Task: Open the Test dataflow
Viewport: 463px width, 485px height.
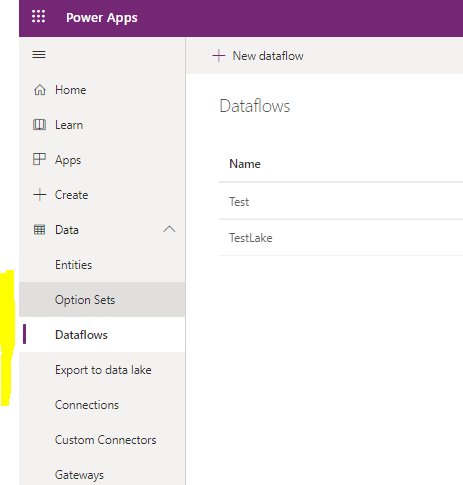Action: [x=239, y=202]
